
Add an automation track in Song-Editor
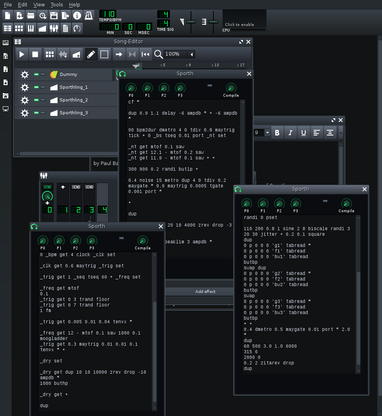tap(76, 54)
